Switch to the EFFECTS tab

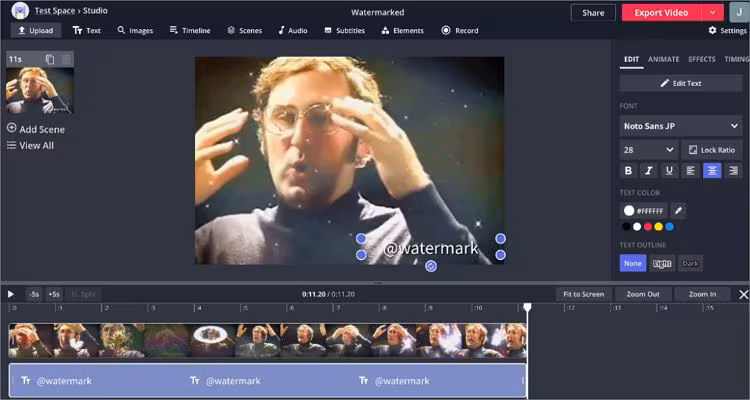(702, 59)
